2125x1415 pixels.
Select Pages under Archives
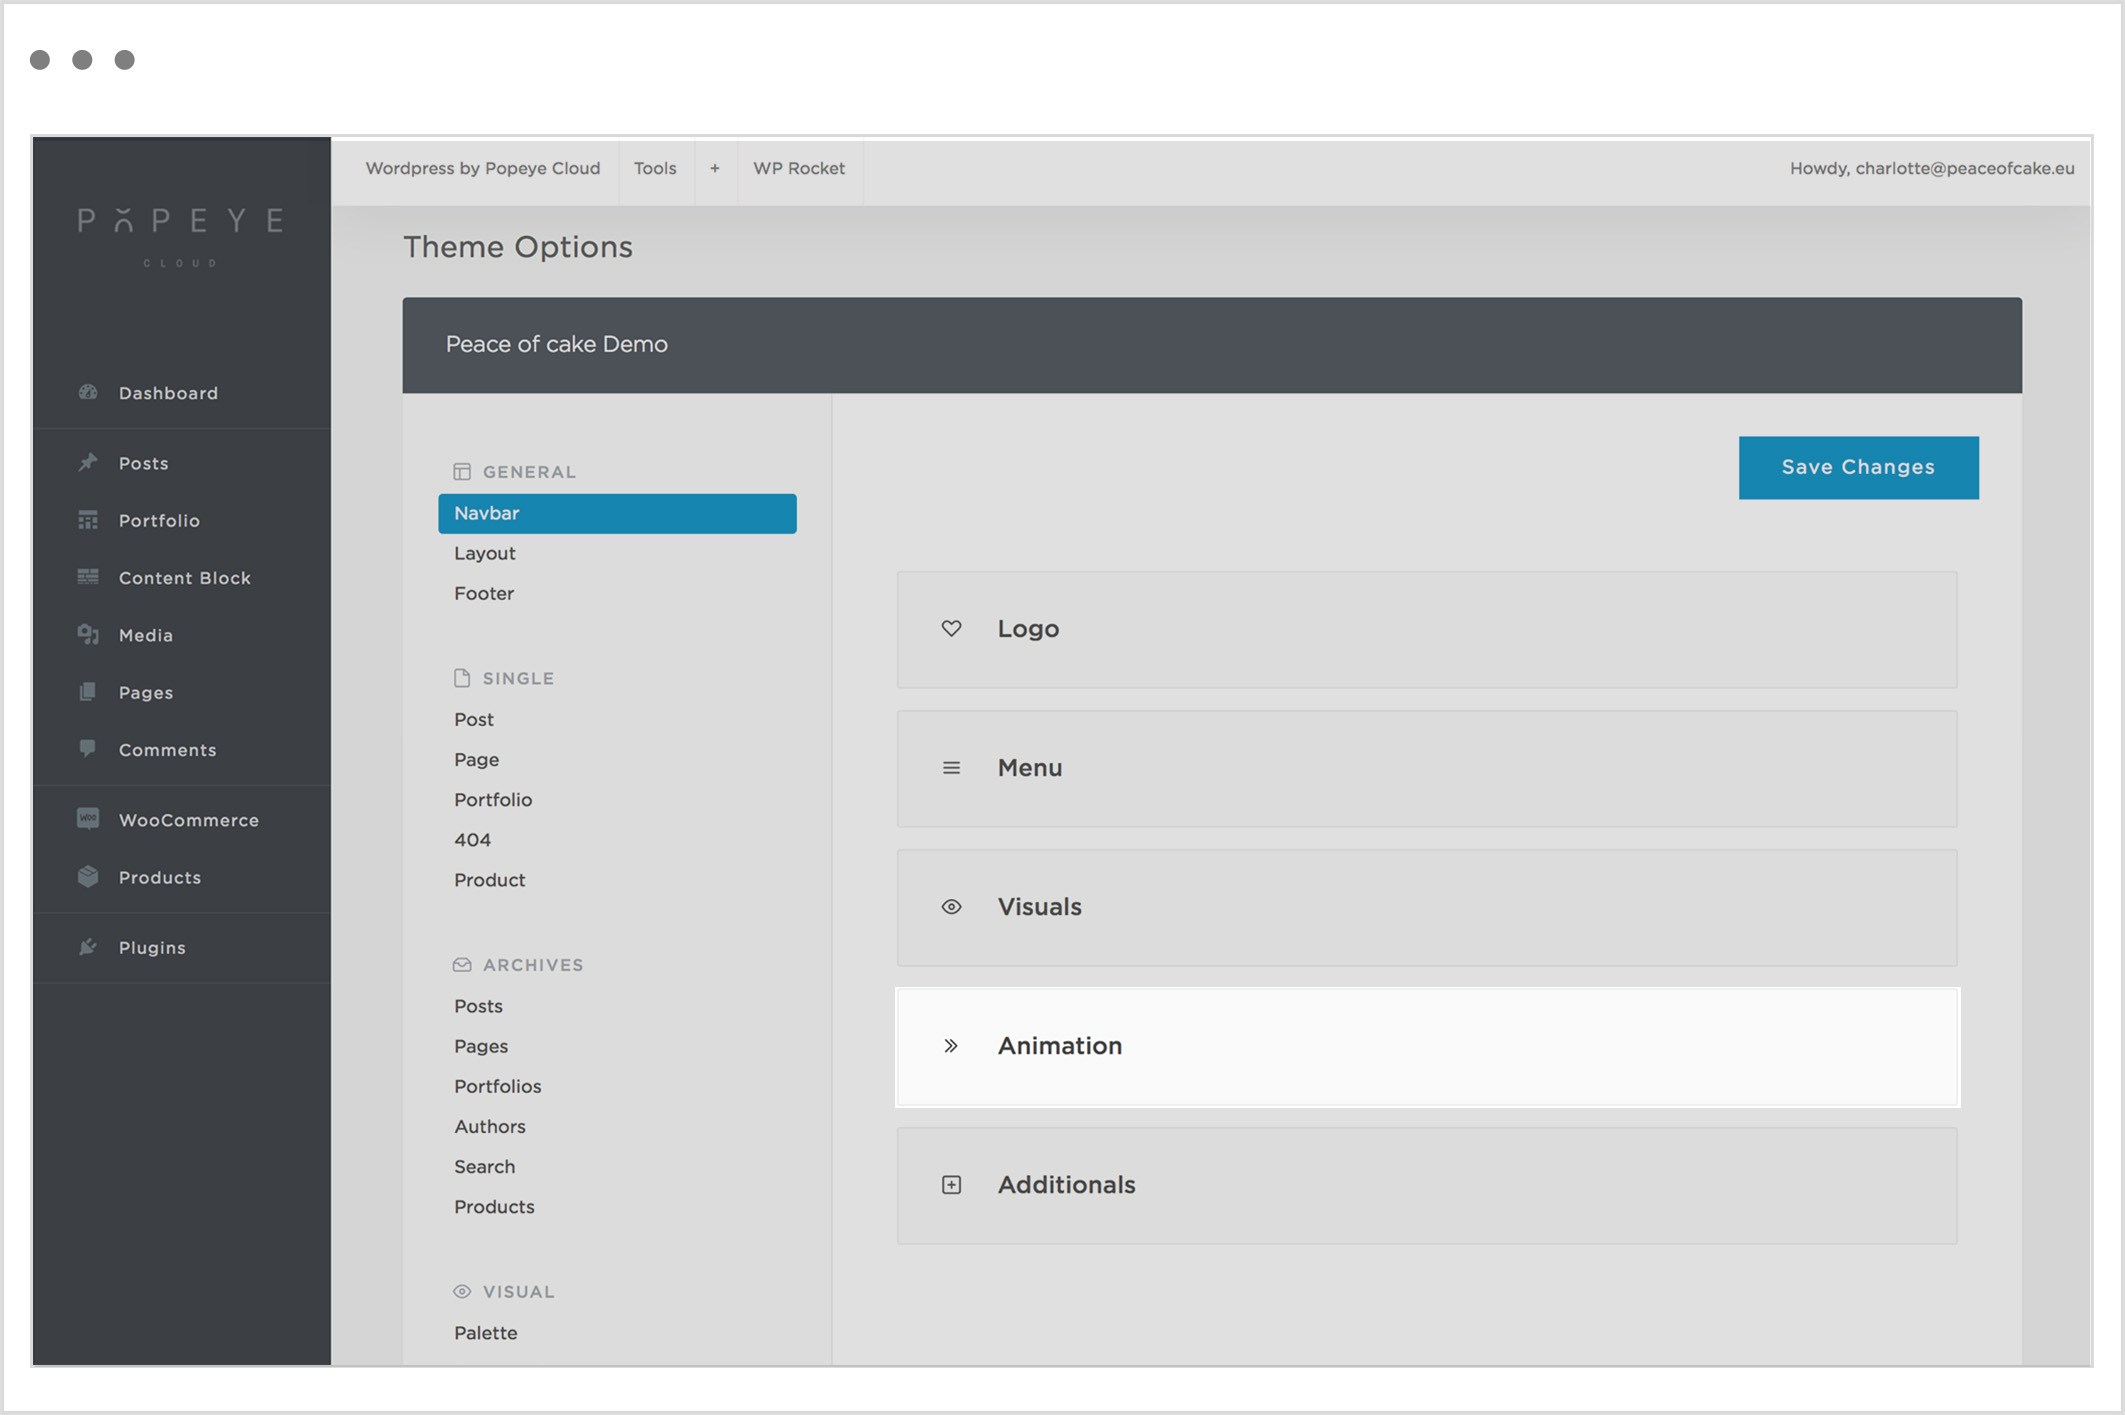tap(481, 1046)
